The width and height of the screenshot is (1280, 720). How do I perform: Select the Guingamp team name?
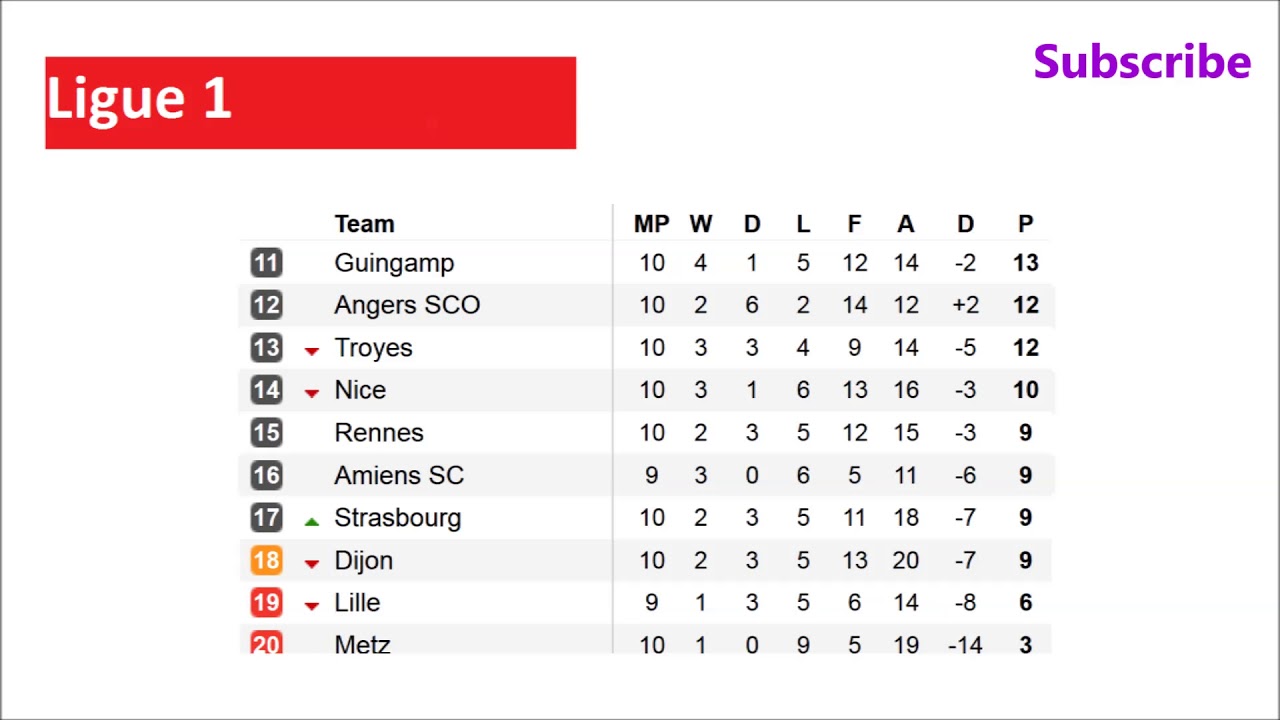click(x=394, y=263)
